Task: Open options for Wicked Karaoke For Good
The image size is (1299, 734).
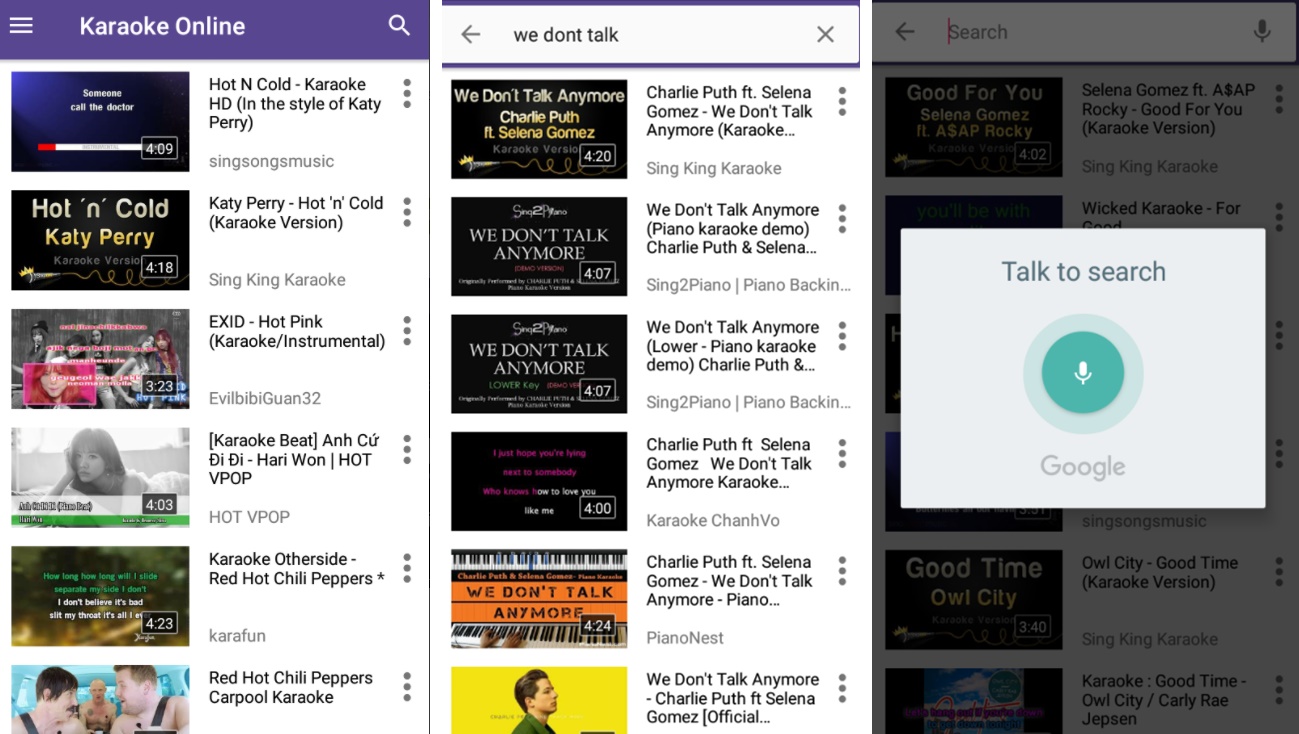Action: pyautogui.click(x=1279, y=216)
